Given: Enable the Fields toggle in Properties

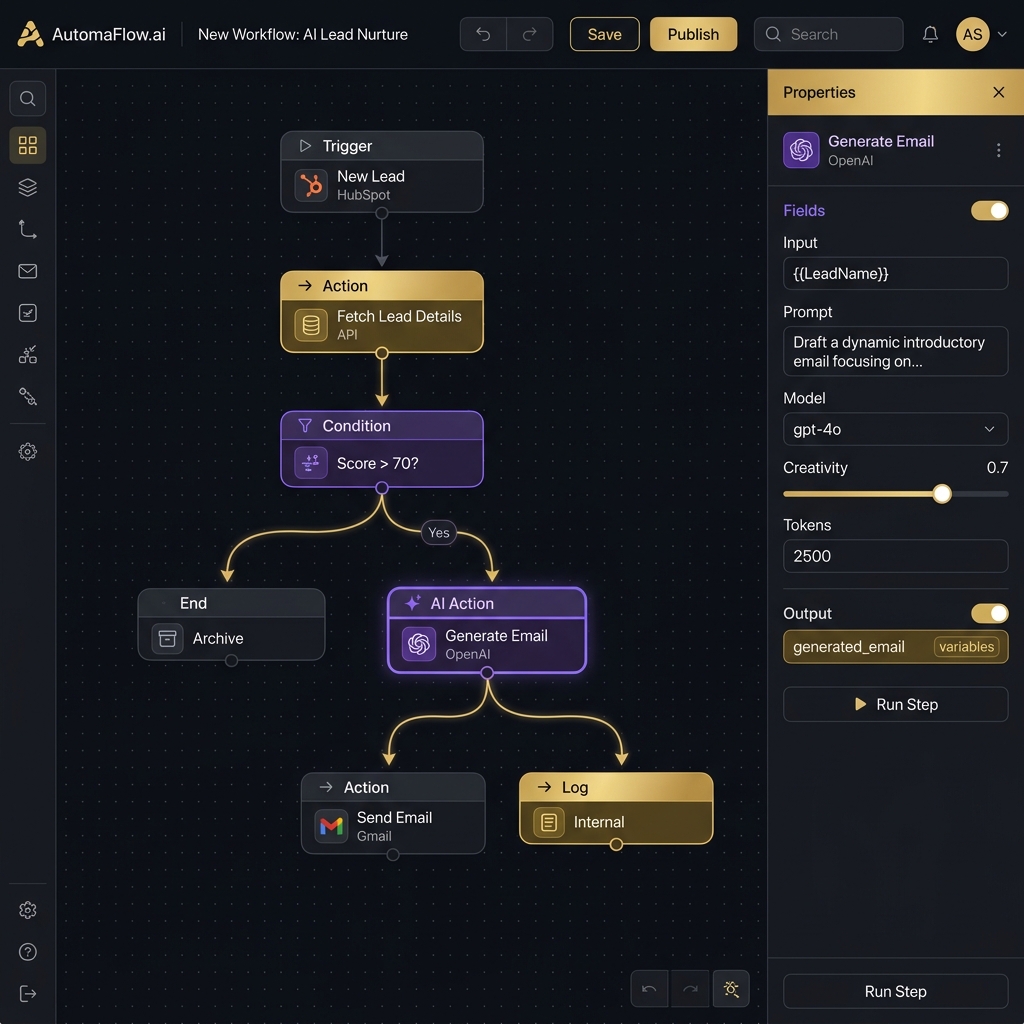Looking at the screenshot, I should 989,211.
